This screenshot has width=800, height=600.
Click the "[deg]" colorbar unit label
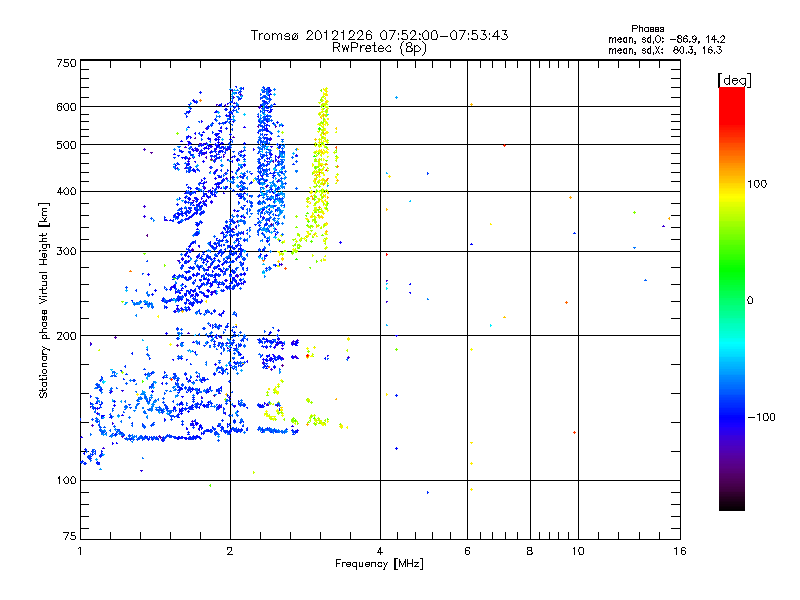click(734, 81)
